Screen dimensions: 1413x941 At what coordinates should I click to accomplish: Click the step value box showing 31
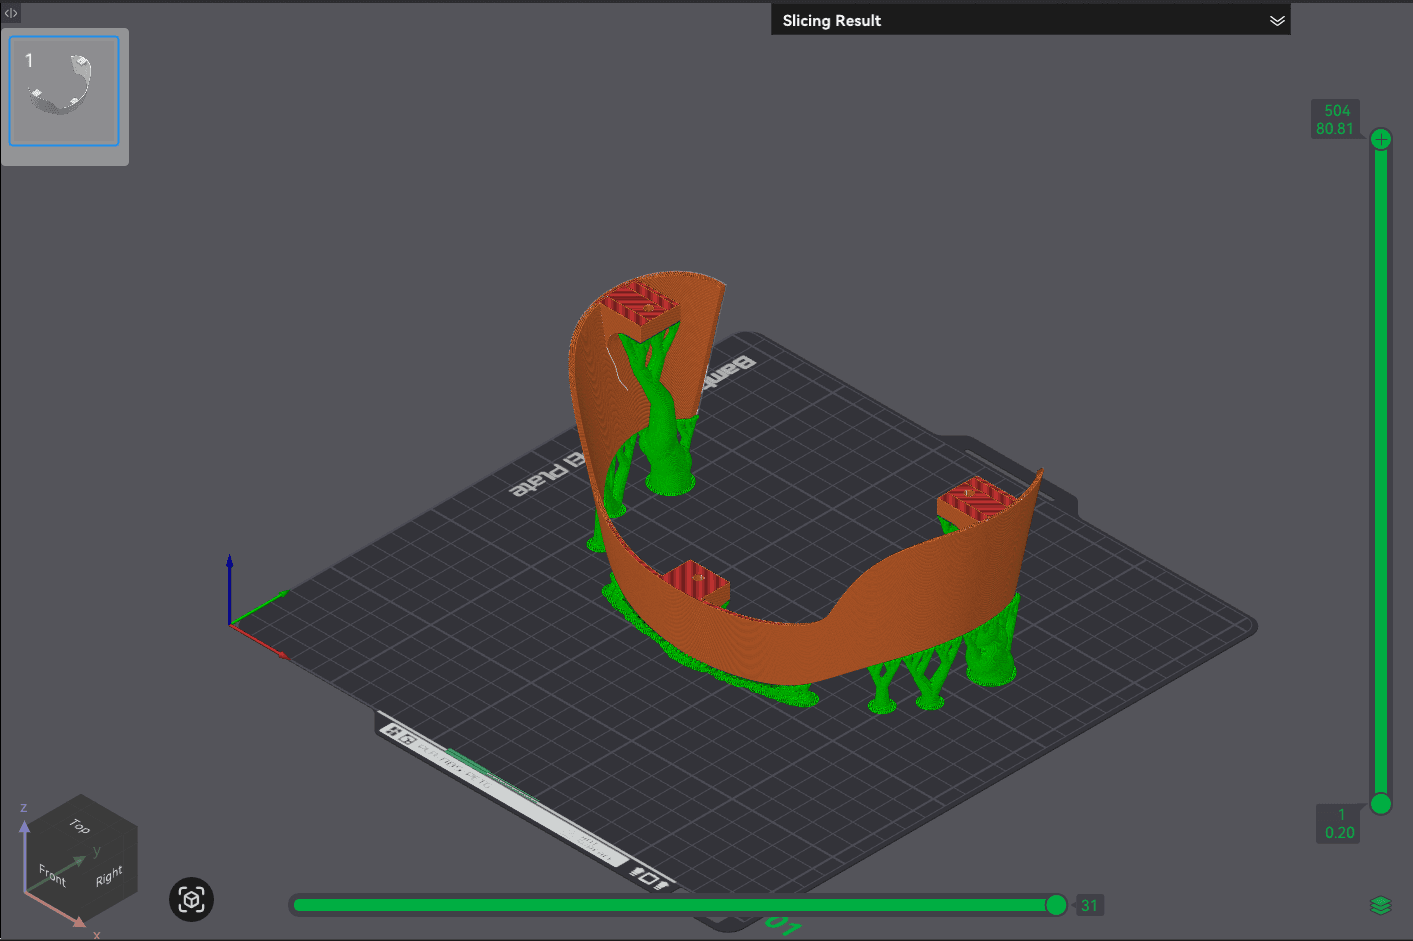pos(1089,905)
